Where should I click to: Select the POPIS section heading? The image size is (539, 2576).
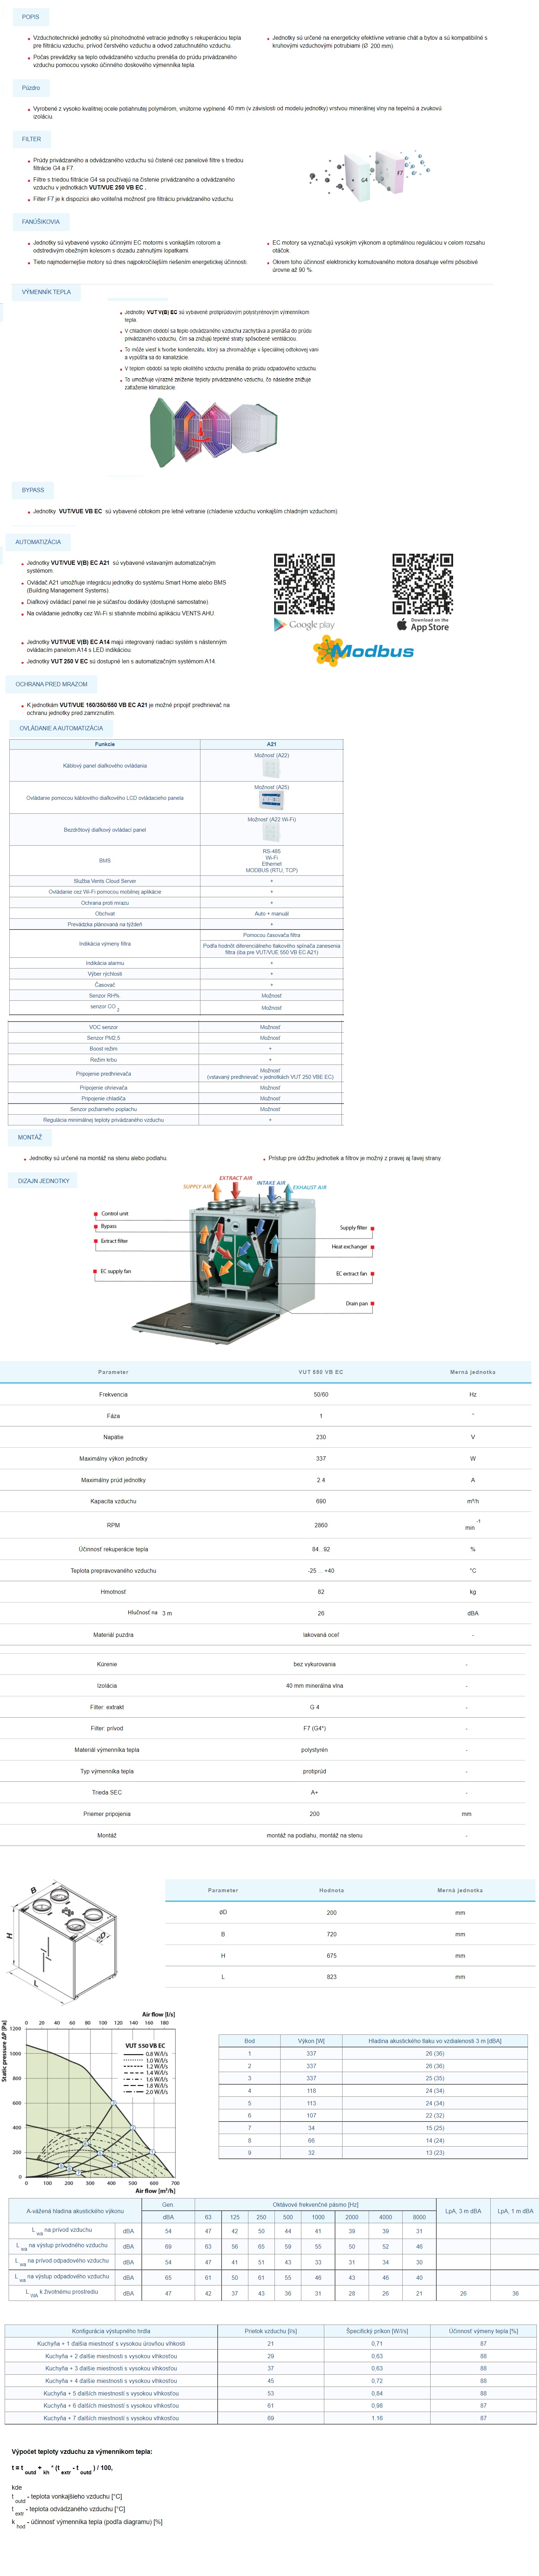point(31,17)
